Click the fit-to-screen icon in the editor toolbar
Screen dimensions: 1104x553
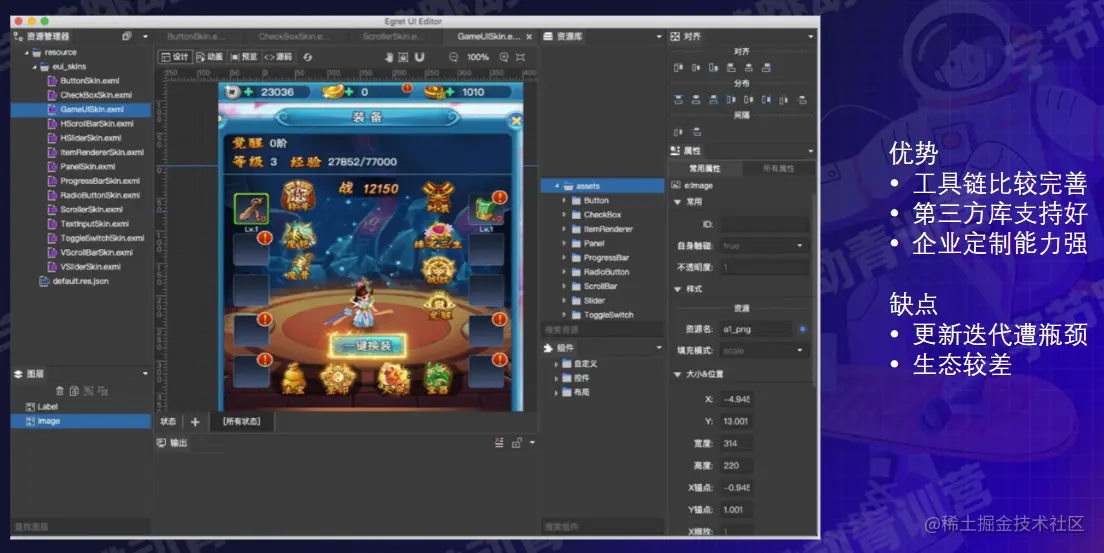[520, 57]
